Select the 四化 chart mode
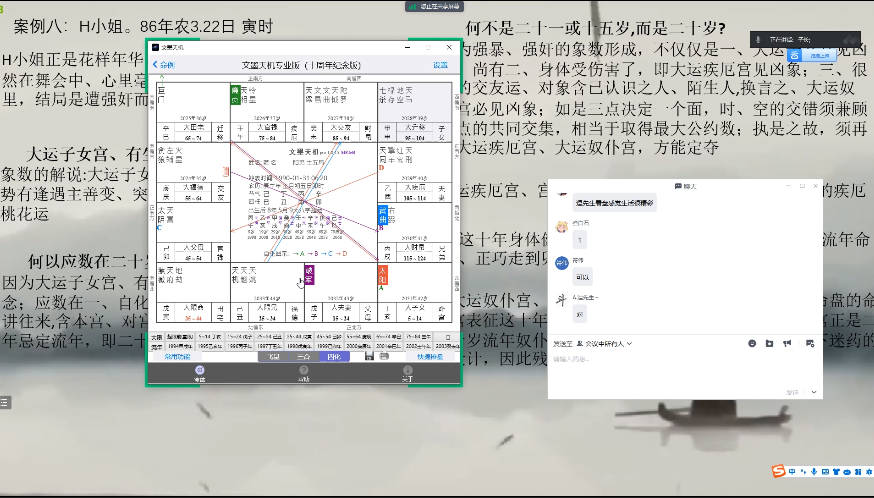 (334, 356)
